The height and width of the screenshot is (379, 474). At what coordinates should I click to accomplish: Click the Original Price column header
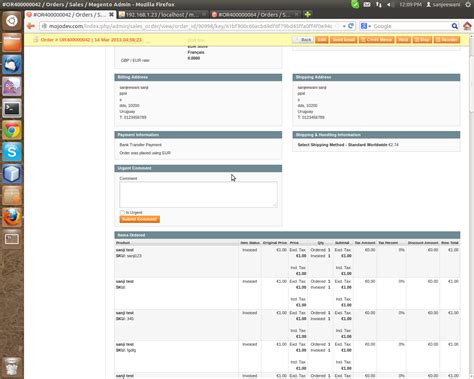(x=275, y=243)
